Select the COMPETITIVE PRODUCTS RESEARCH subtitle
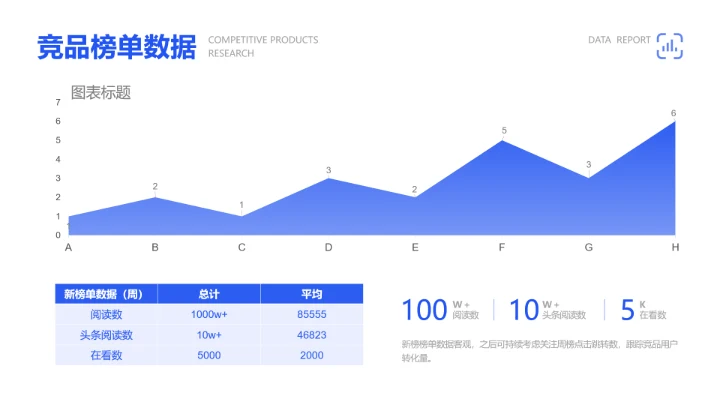 (x=263, y=47)
